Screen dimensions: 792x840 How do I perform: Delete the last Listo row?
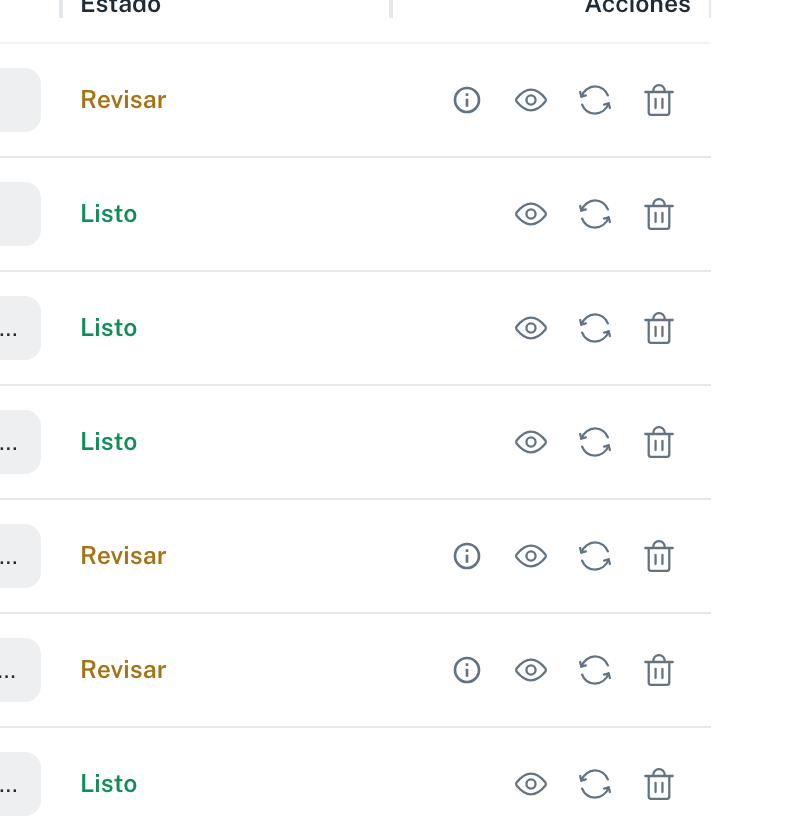tap(659, 784)
